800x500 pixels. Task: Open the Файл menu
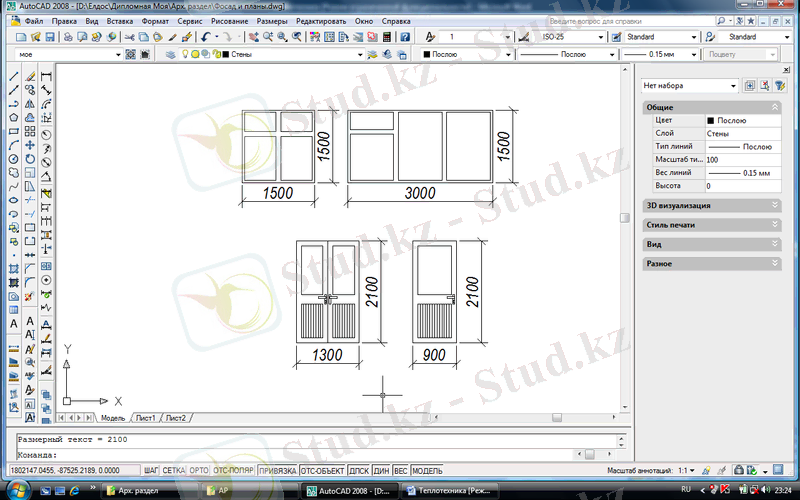coord(34,21)
